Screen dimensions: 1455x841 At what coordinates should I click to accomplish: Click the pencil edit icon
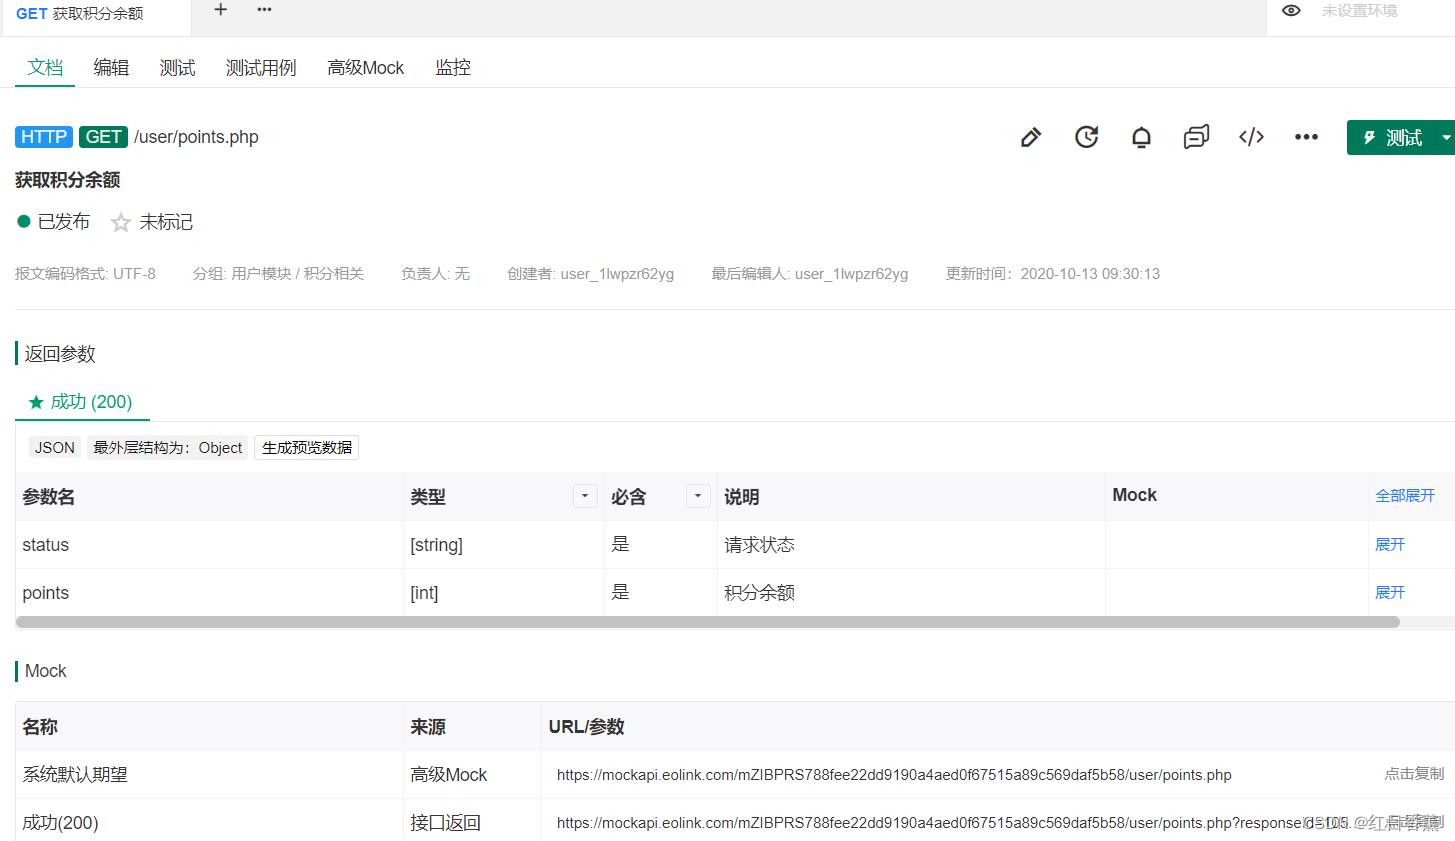(1031, 137)
